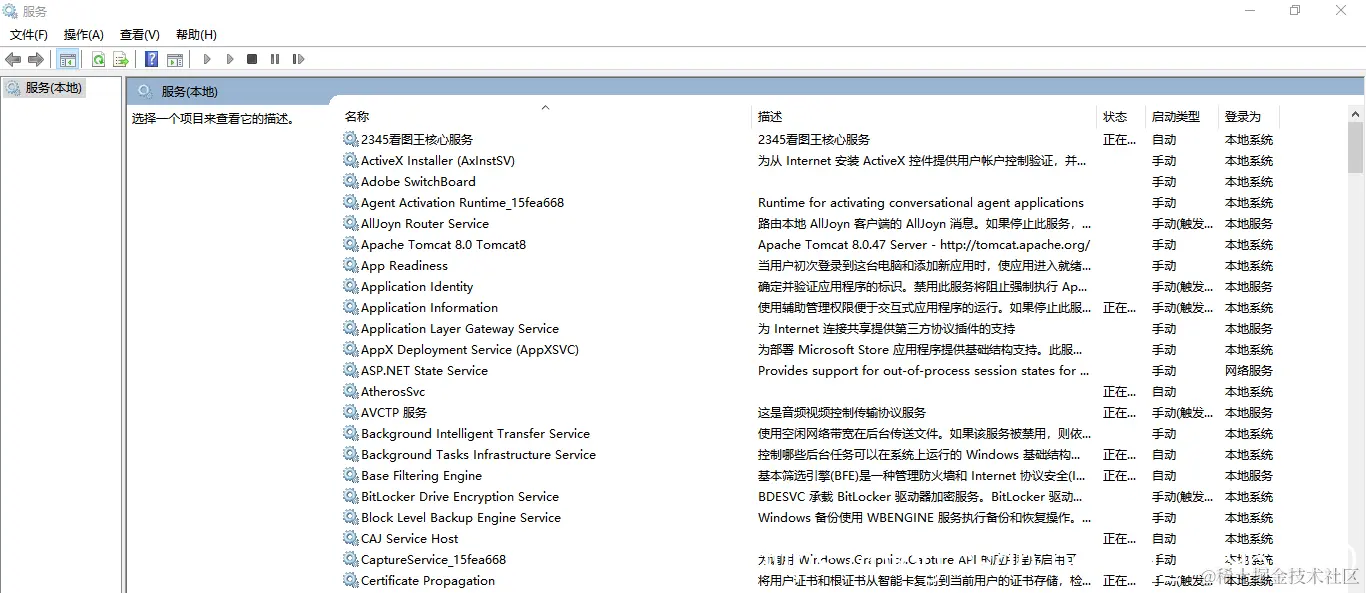Select the Application Information service
The image size is (1366, 593).
(429, 307)
